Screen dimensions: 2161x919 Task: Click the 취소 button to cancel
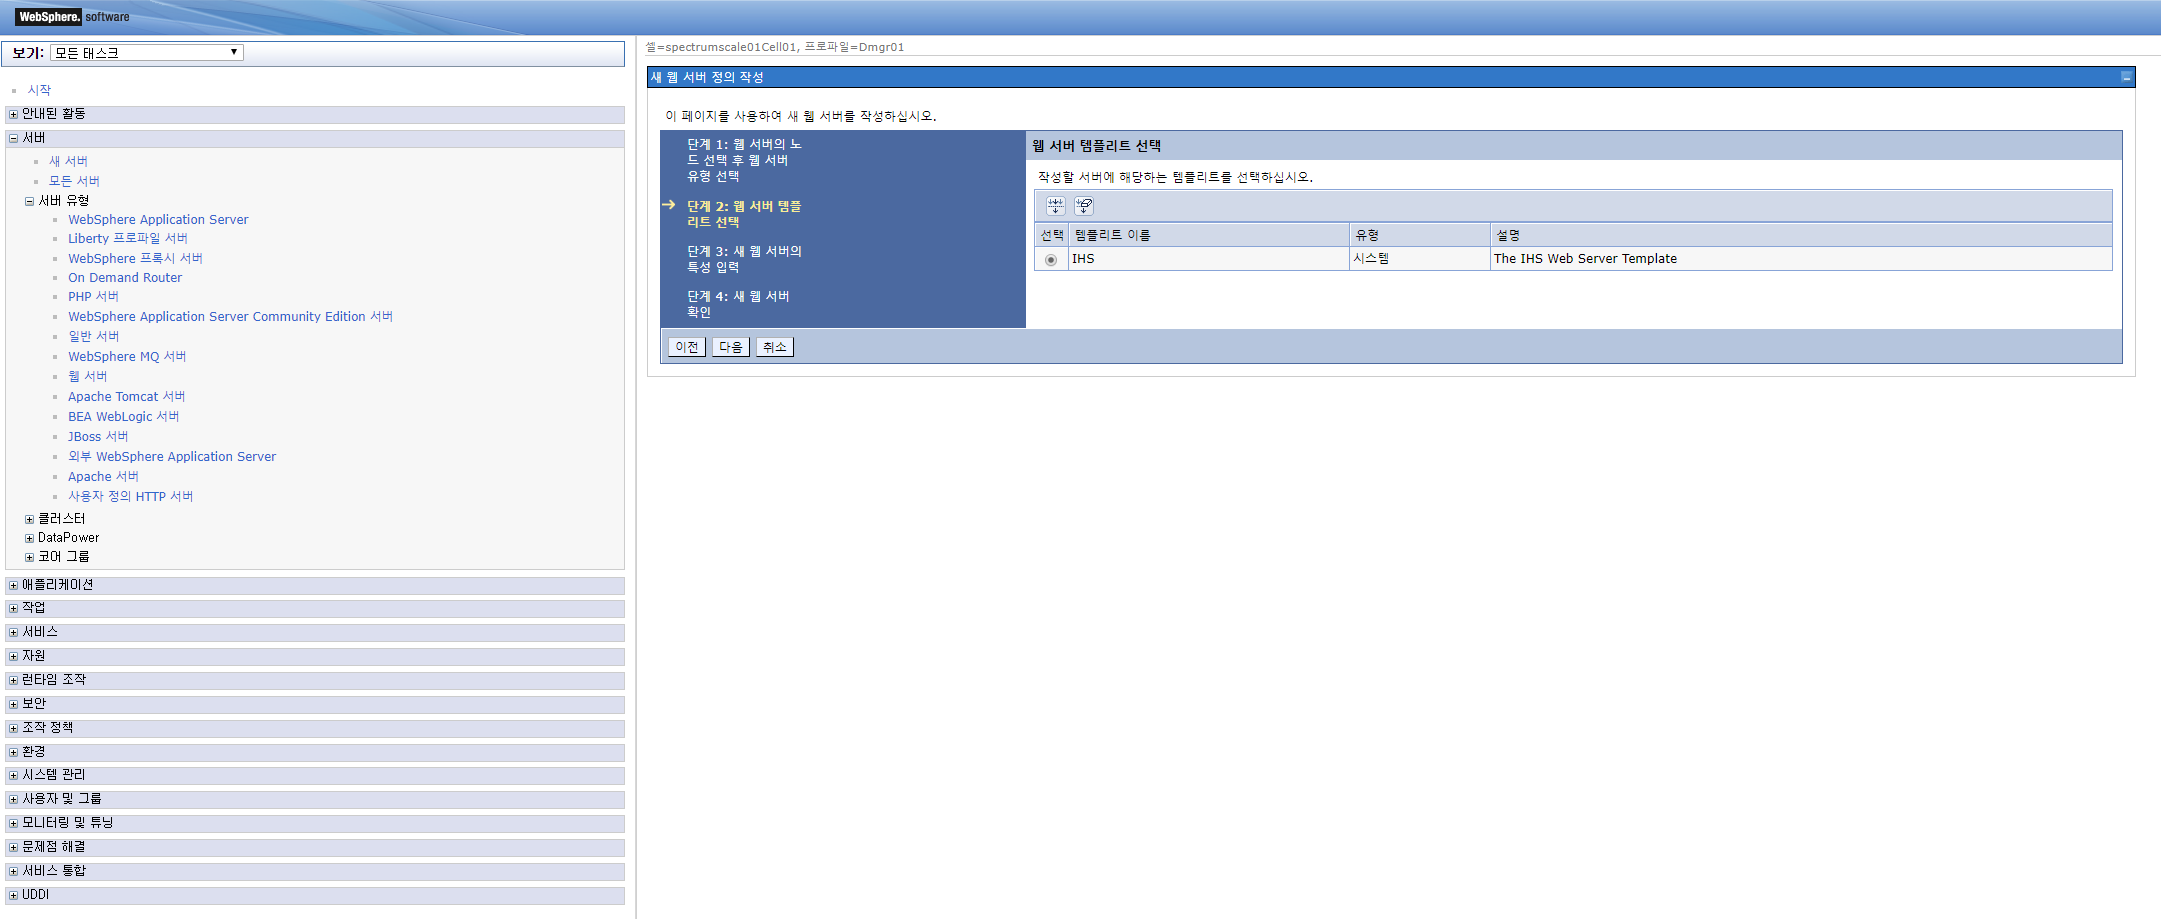pos(774,346)
